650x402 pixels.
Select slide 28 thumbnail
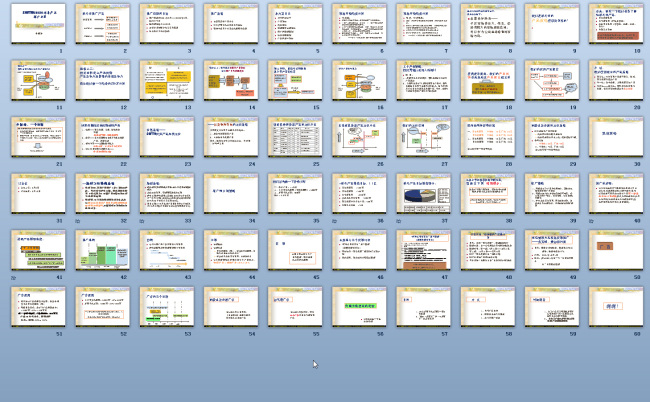coord(488,136)
